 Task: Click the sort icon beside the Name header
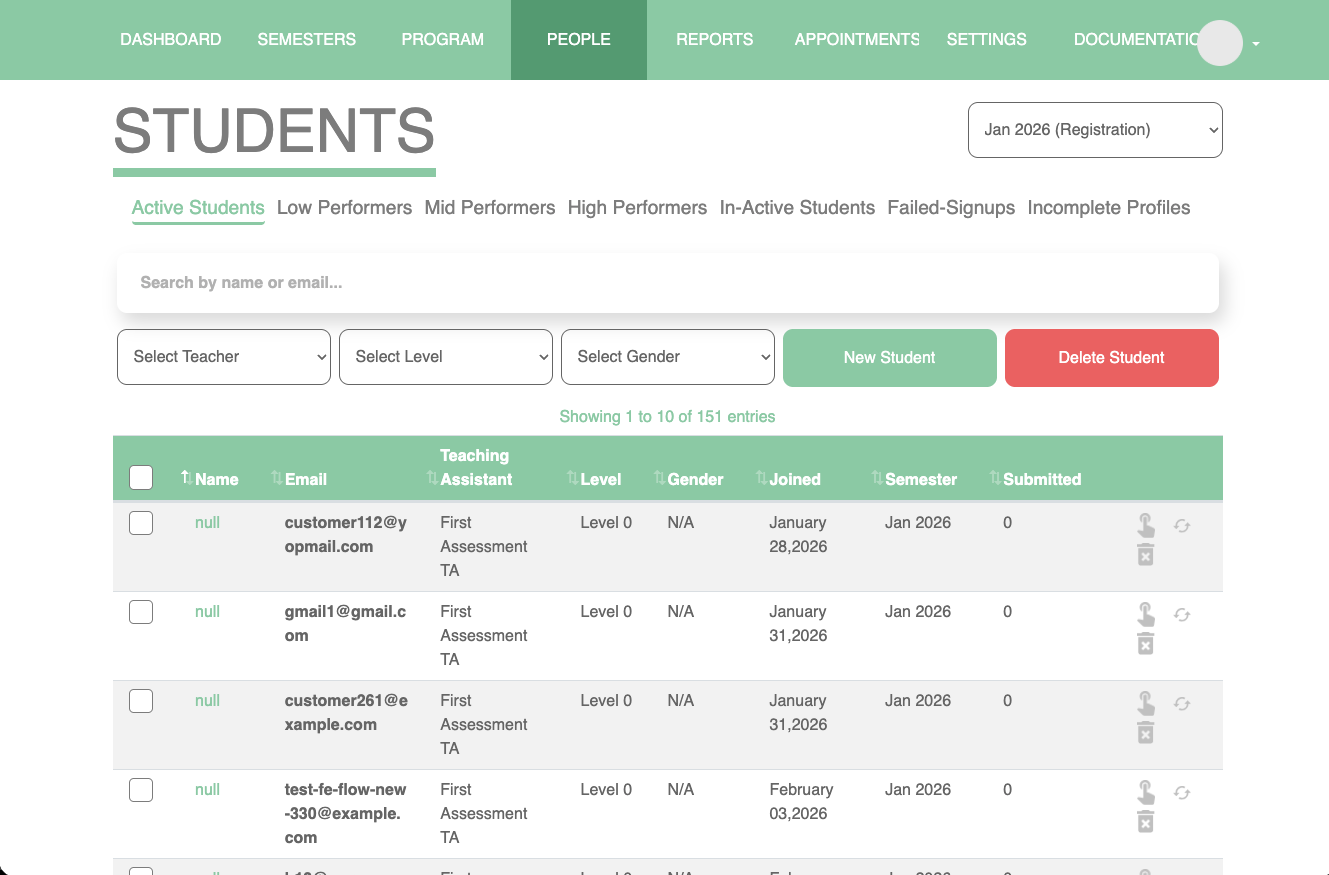pyautogui.click(x=184, y=477)
